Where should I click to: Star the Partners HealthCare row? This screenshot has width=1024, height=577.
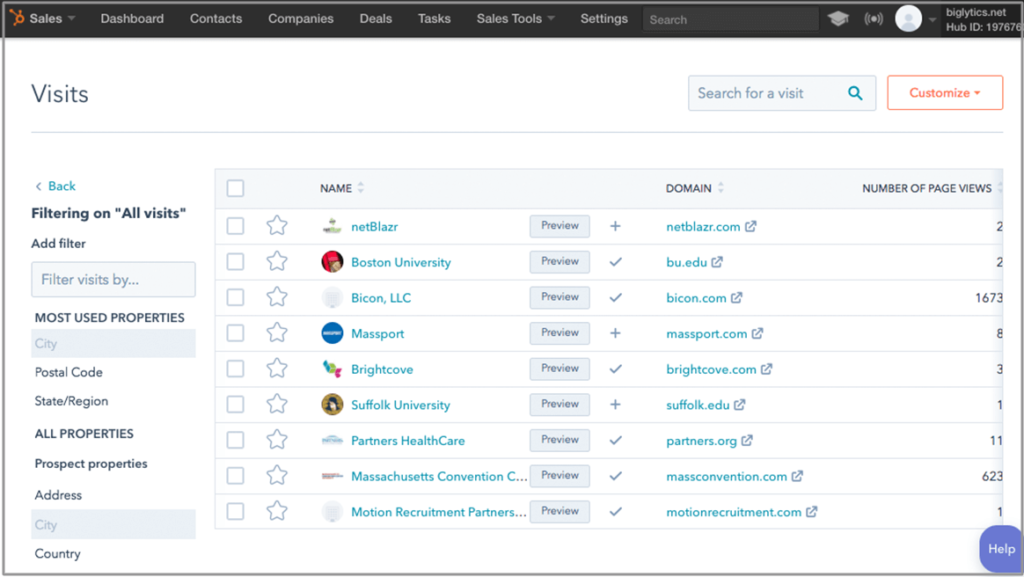pos(277,440)
